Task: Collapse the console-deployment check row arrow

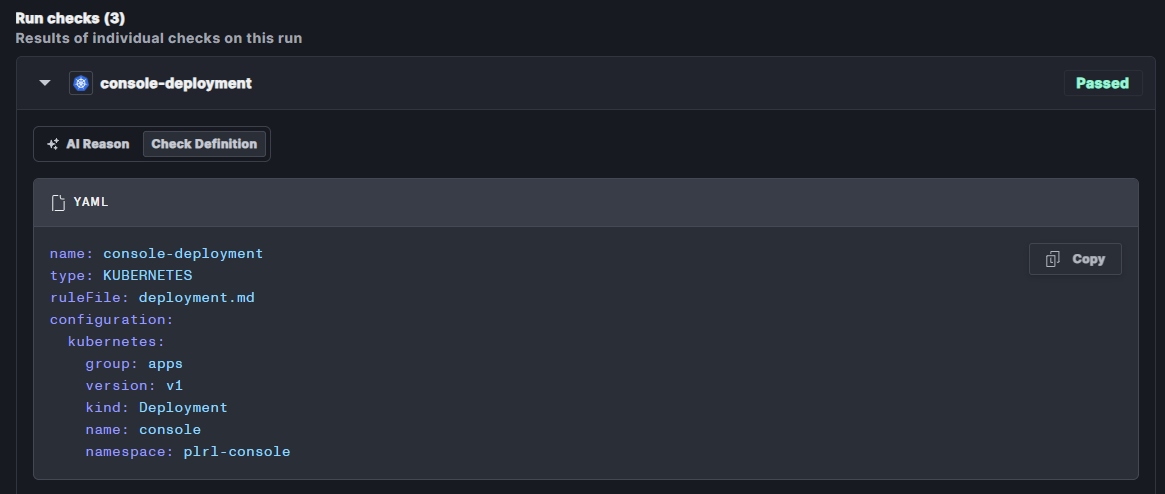Action: tap(44, 83)
